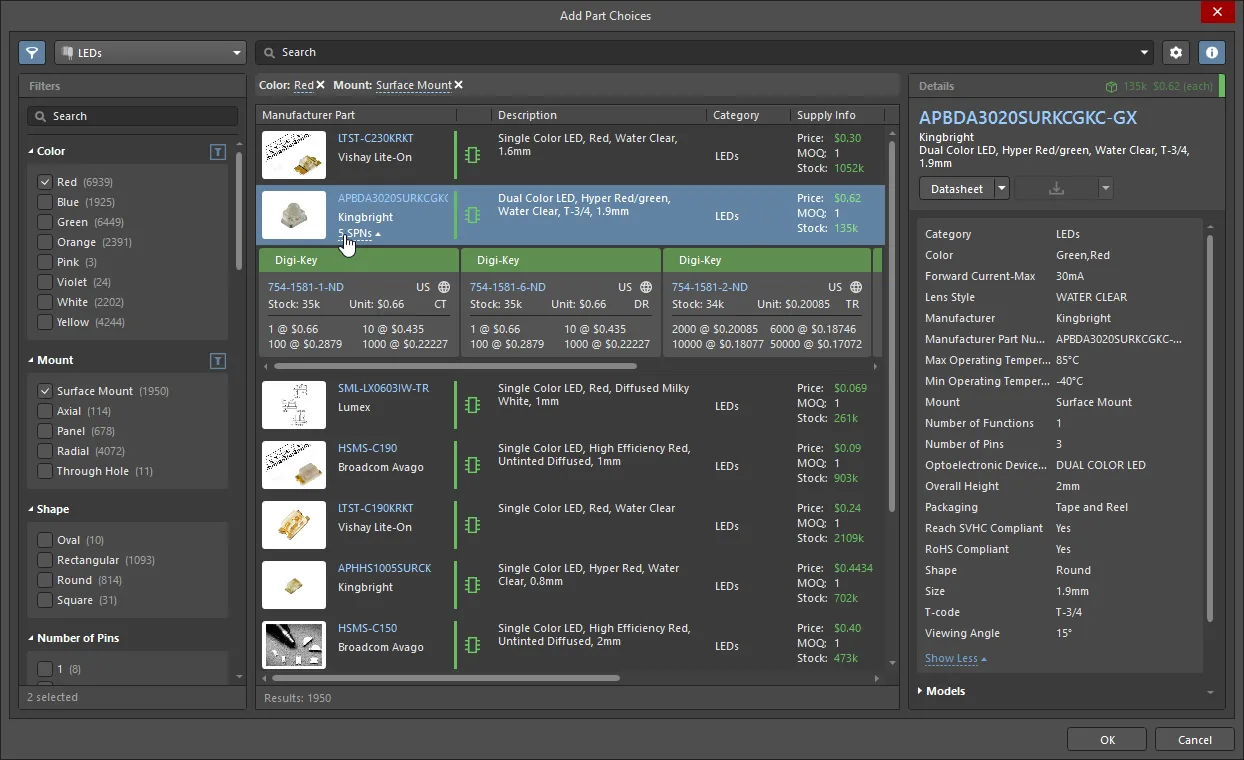This screenshot has width=1244, height=760.
Task: Collapse the Mount filter group
Action: (30, 361)
